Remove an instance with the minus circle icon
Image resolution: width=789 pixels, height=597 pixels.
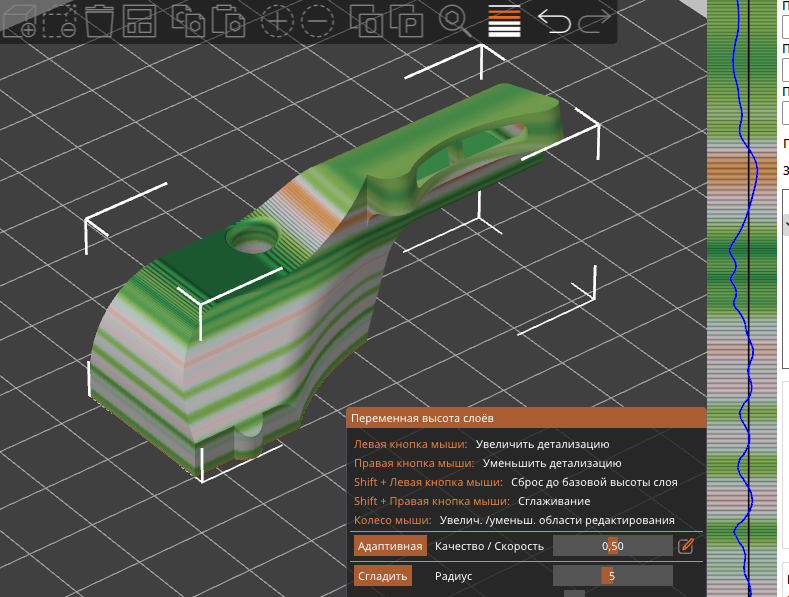pos(317,21)
